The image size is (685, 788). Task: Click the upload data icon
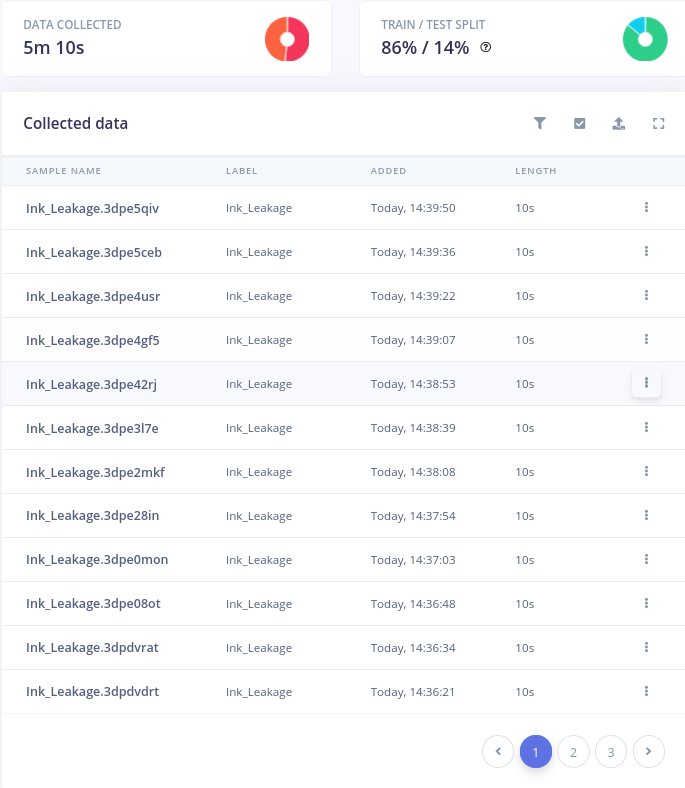coord(619,123)
